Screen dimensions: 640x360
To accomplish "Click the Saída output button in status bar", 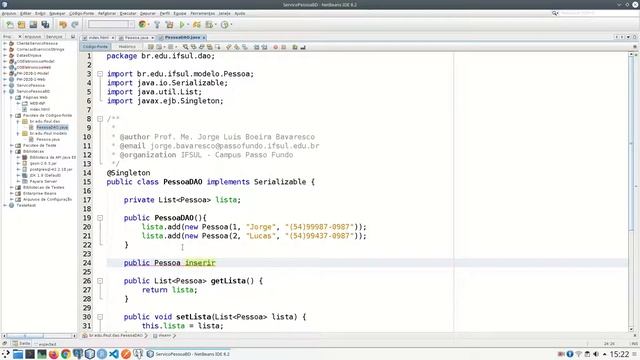I will click(21, 344).
